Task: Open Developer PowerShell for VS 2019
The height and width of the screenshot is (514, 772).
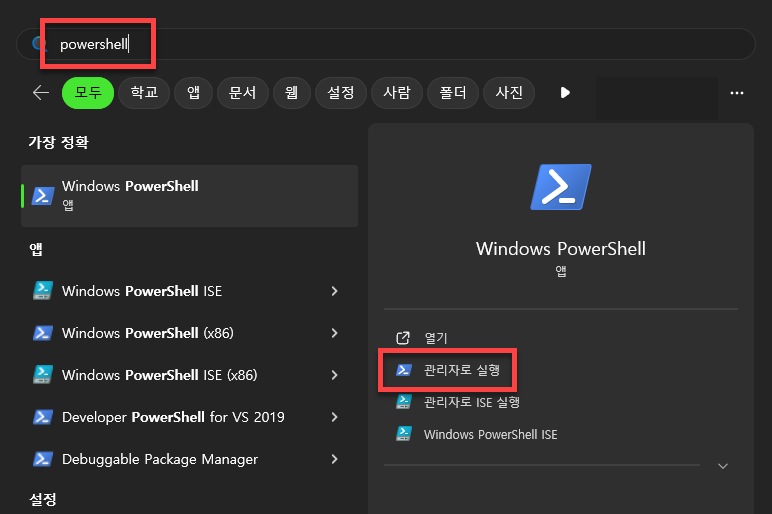Action: coord(190,418)
